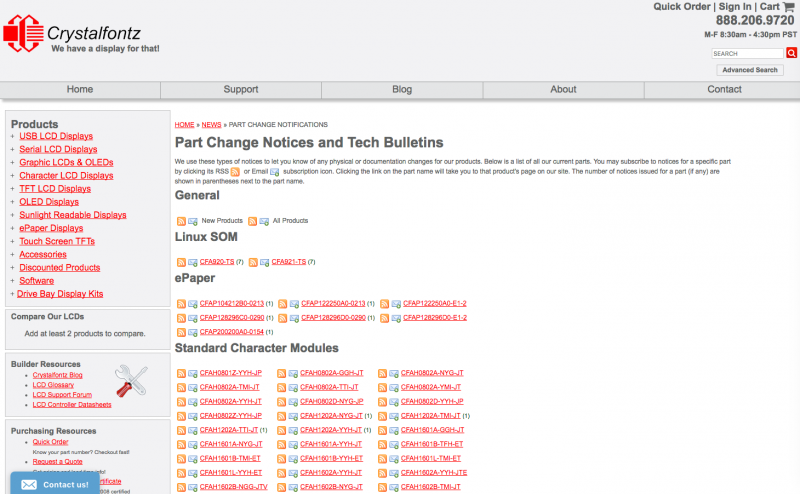Open the Home navigation tab
800x494 pixels.
point(80,89)
